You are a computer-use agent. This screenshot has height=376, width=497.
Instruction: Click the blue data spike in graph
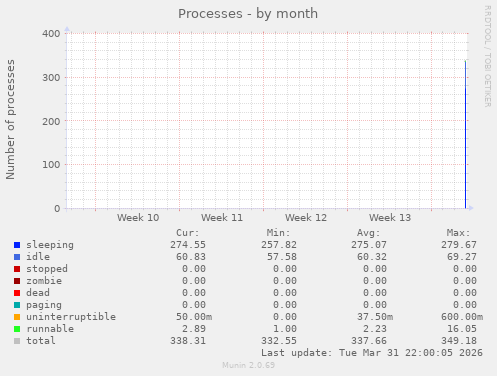pyautogui.click(x=465, y=135)
